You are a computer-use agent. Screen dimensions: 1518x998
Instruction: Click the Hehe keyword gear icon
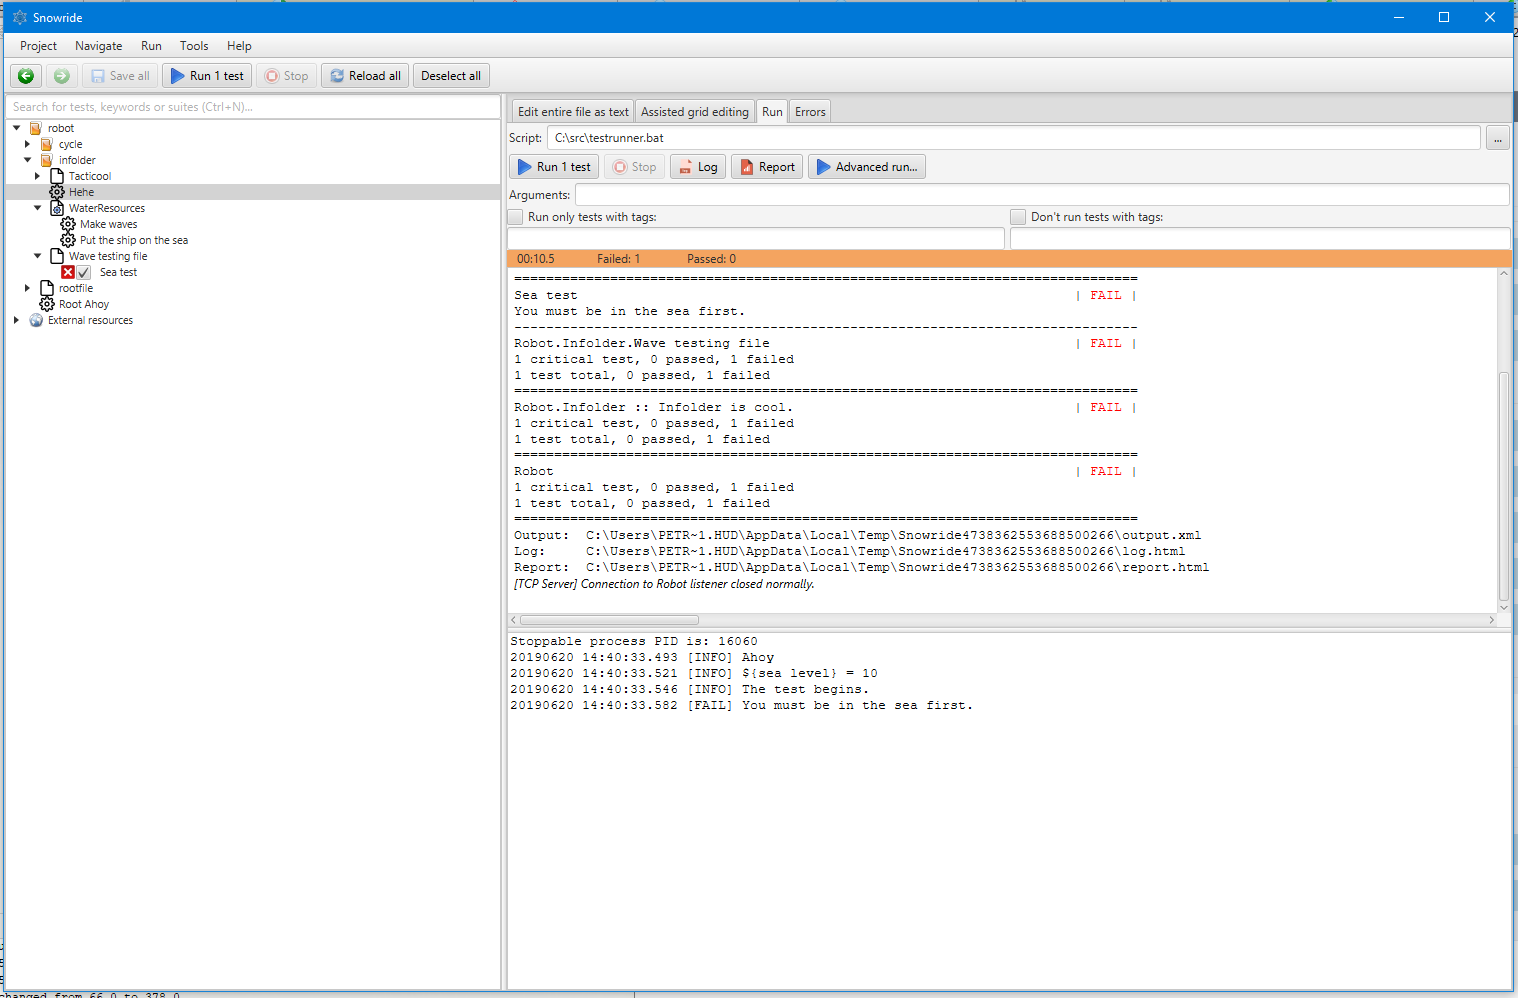click(x=57, y=192)
